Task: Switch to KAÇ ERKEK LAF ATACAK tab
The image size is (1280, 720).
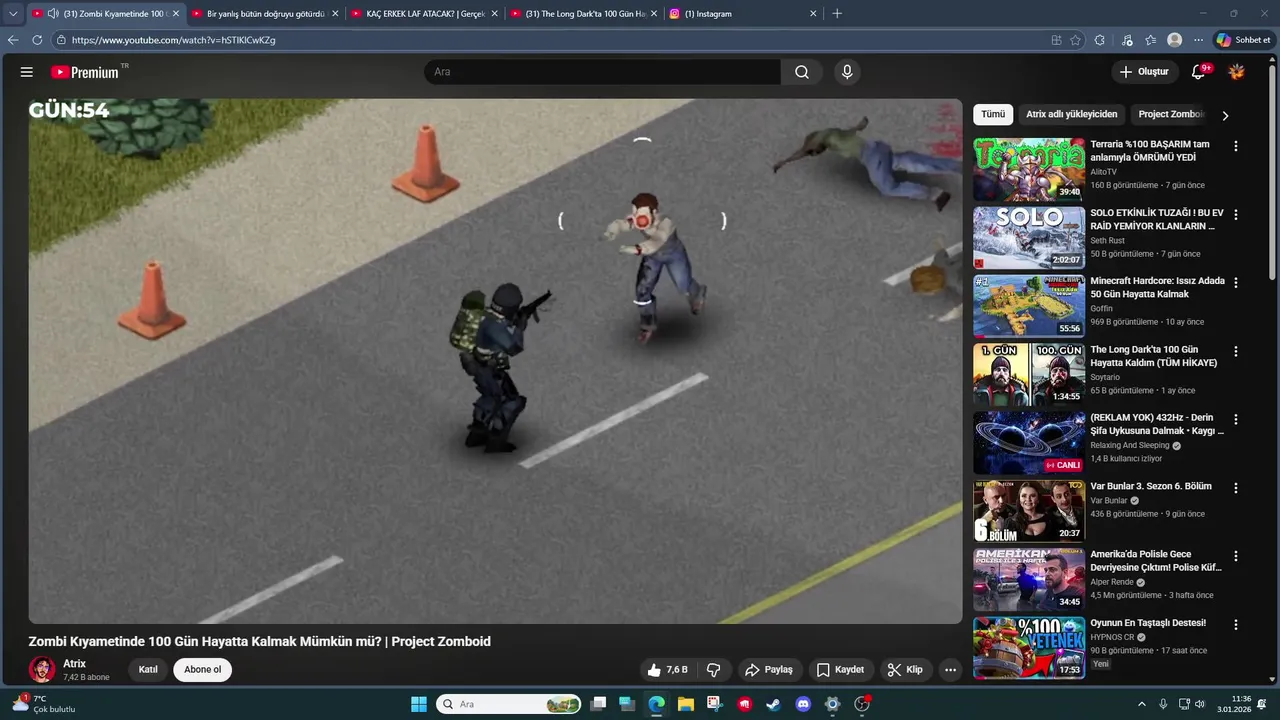Action: (425, 14)
